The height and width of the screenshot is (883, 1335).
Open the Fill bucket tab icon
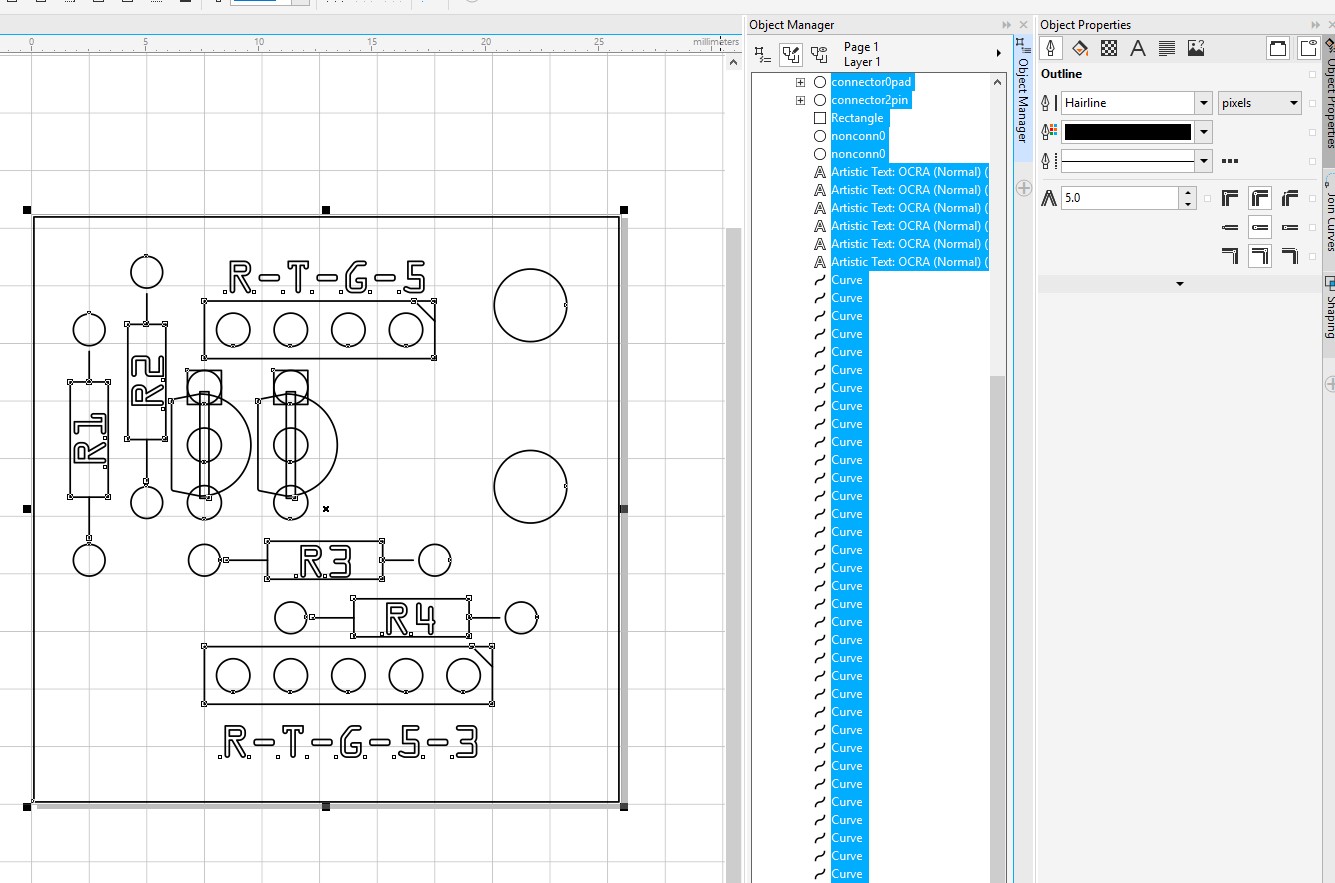1080,48
